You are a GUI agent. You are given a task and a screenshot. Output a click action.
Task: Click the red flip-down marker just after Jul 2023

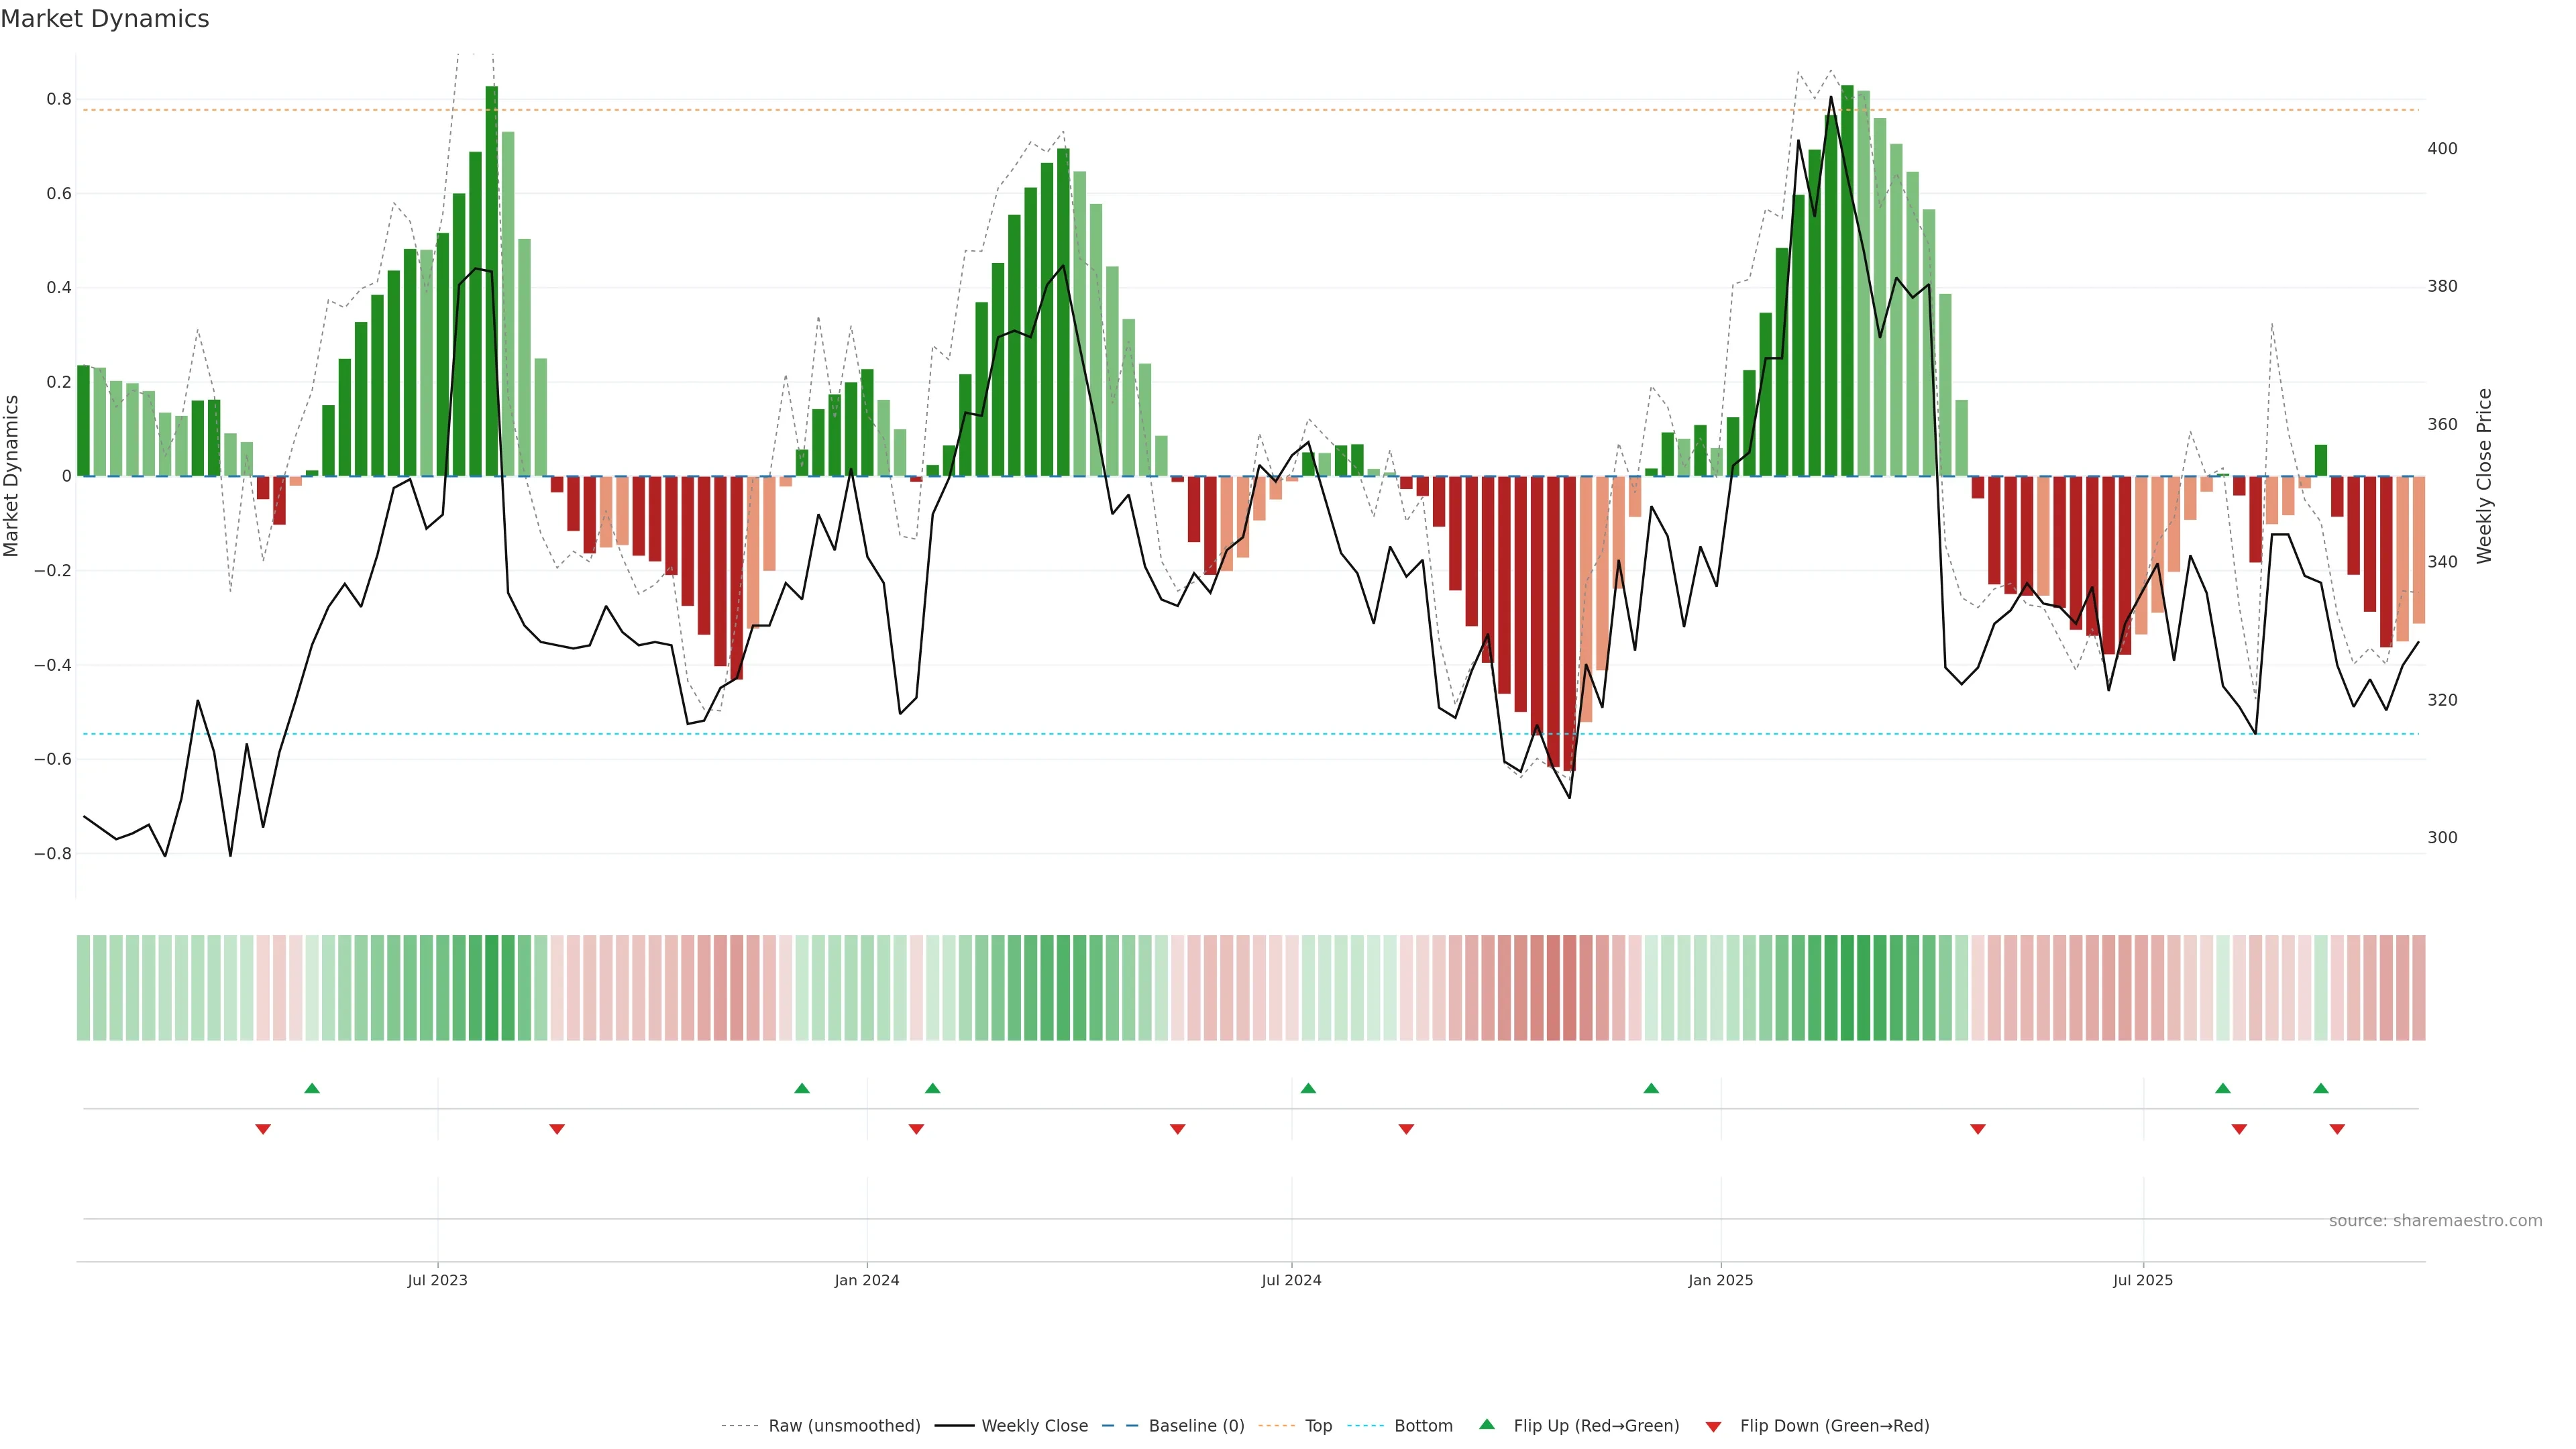pos(557,1129)
